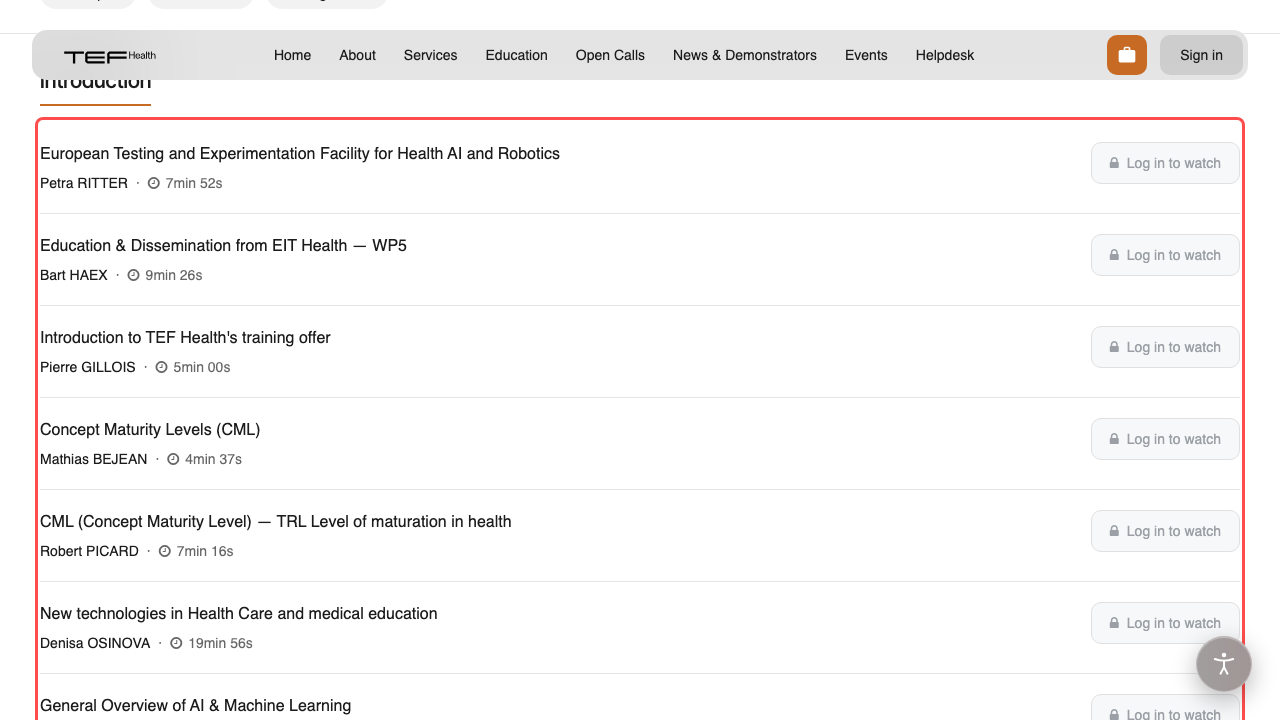The image size is (1280, 720).
Task: Open the Services menu
Action: 430,55
